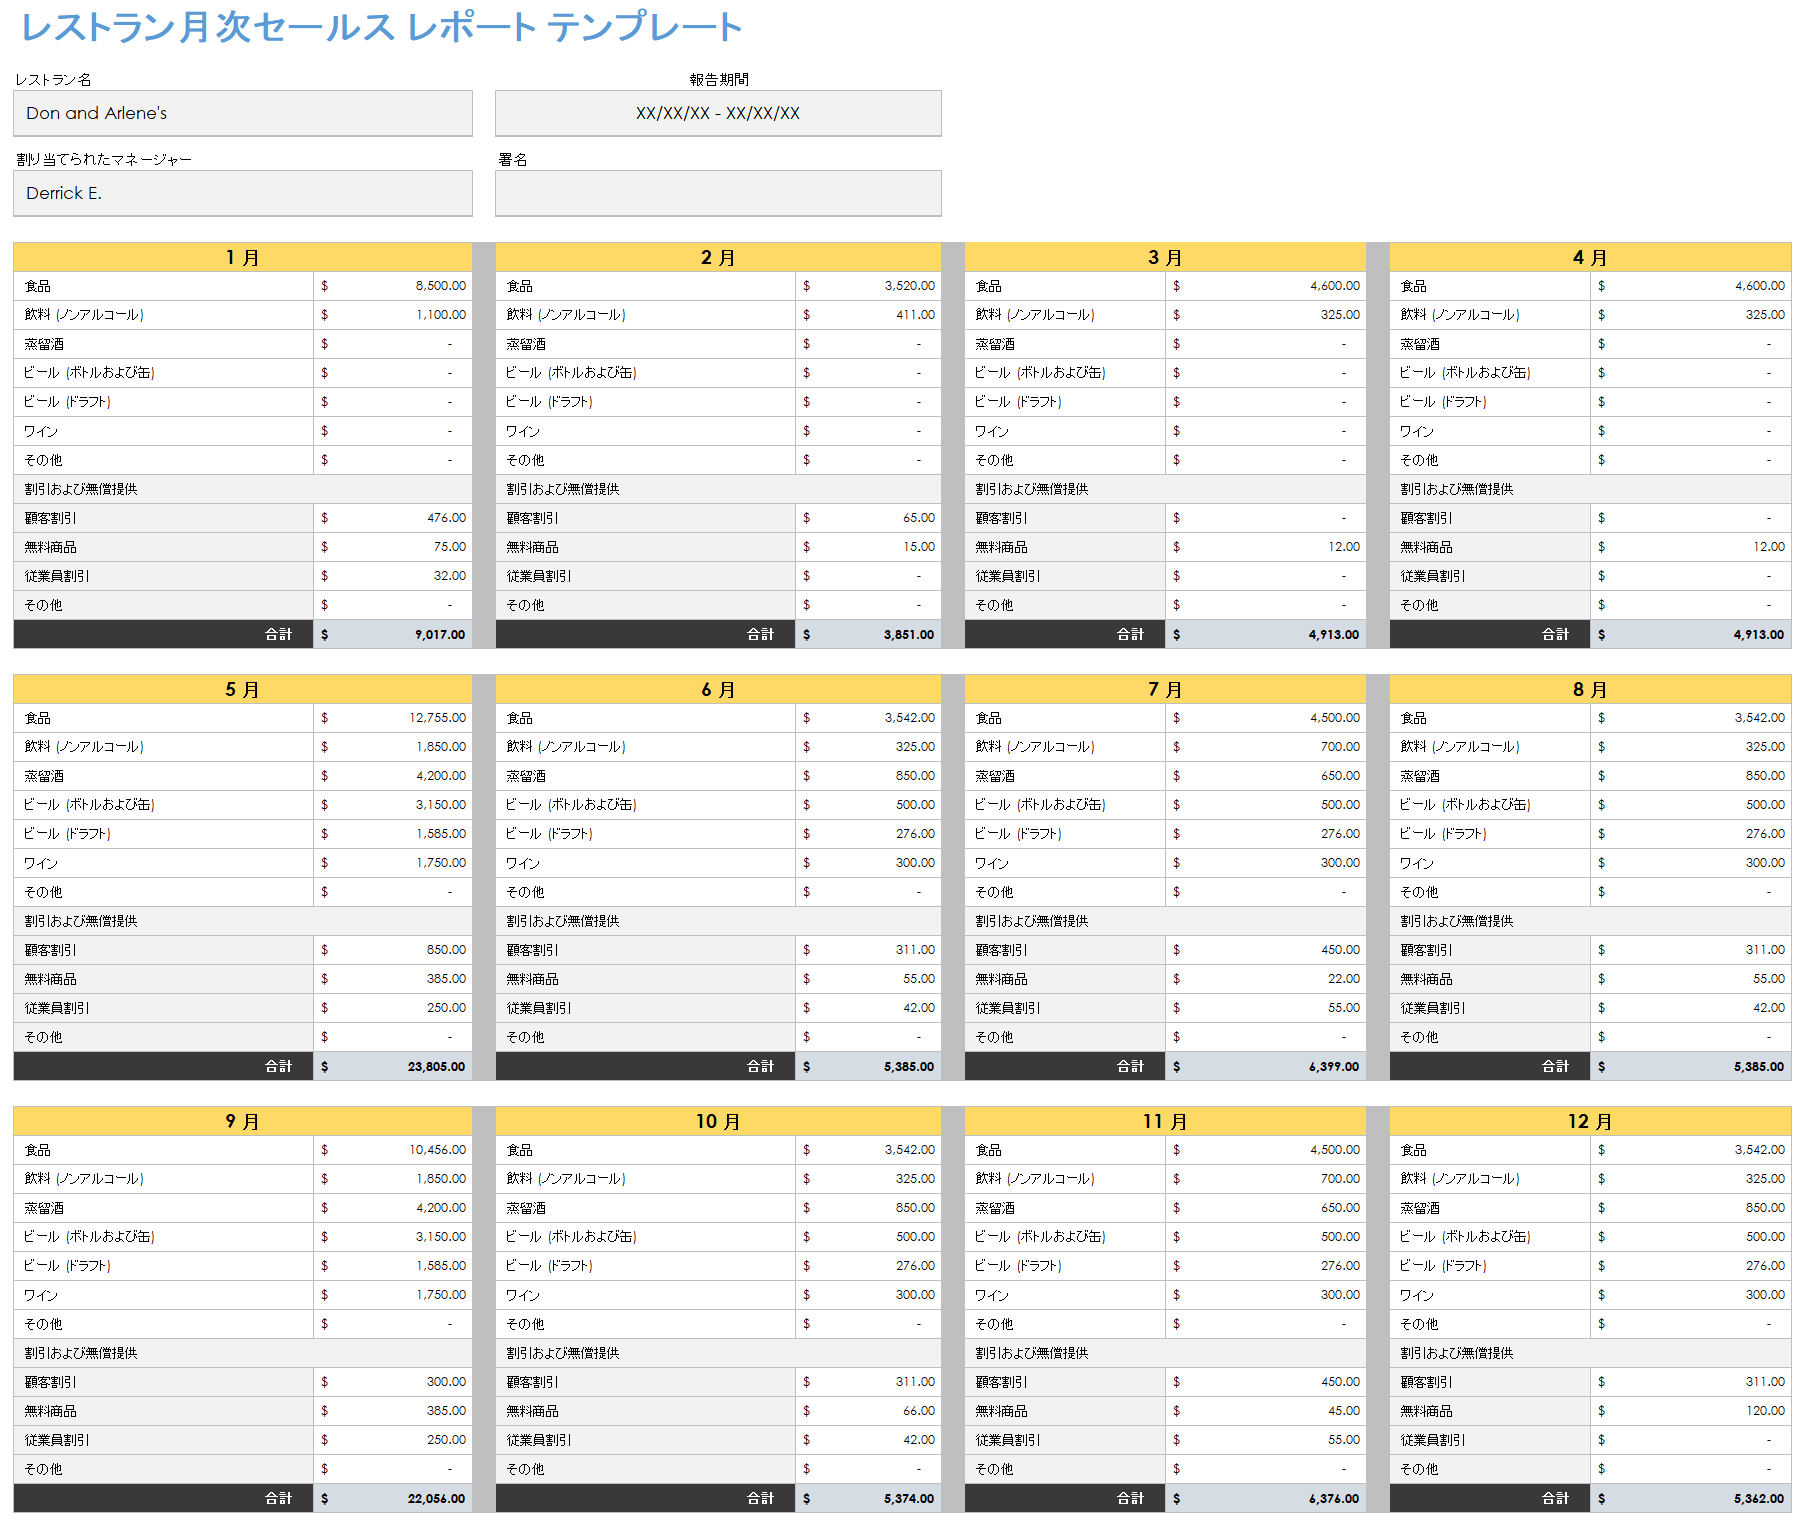
Task: Click the 蒸留酒 label in 2 月 table
Action: [x=526, y=344]
